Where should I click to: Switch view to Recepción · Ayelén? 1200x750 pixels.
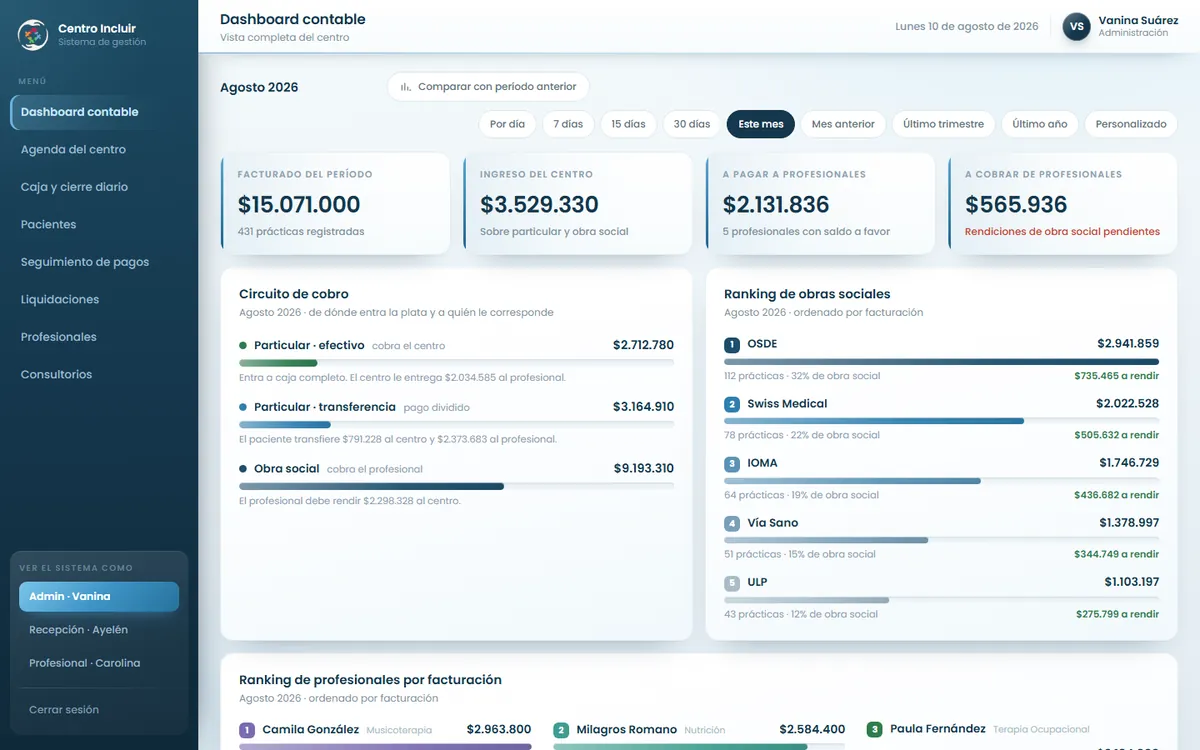[x=99, y=630]
